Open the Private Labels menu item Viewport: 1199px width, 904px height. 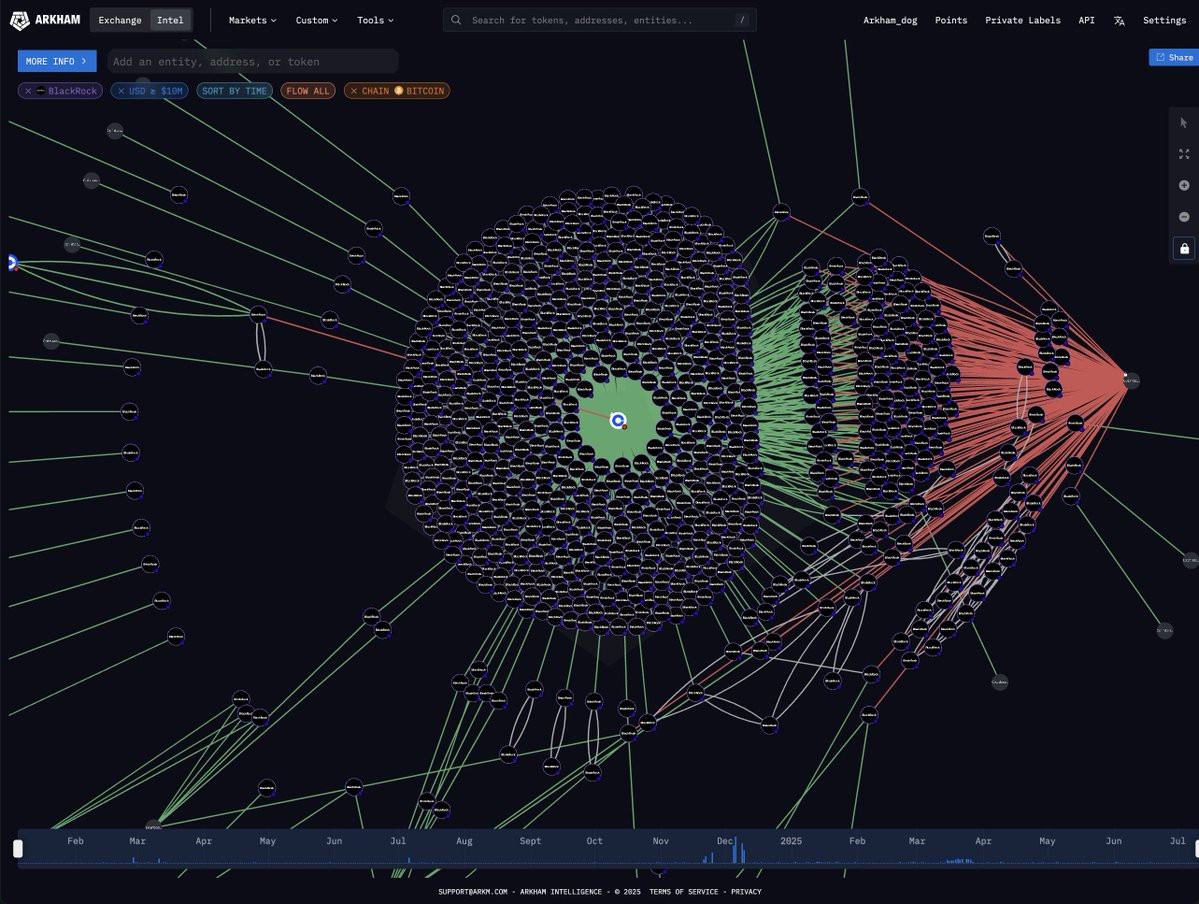(x=1022, y=20)
